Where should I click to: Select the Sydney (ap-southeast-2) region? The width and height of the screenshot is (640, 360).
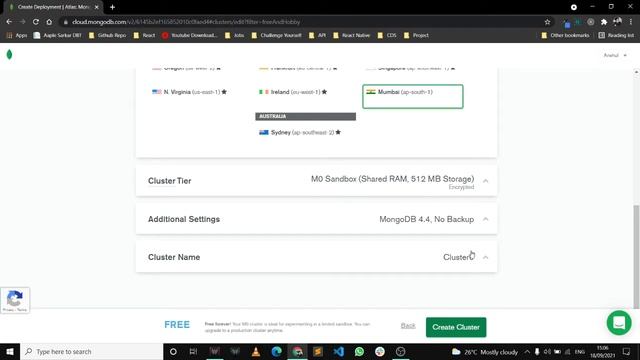300,132
